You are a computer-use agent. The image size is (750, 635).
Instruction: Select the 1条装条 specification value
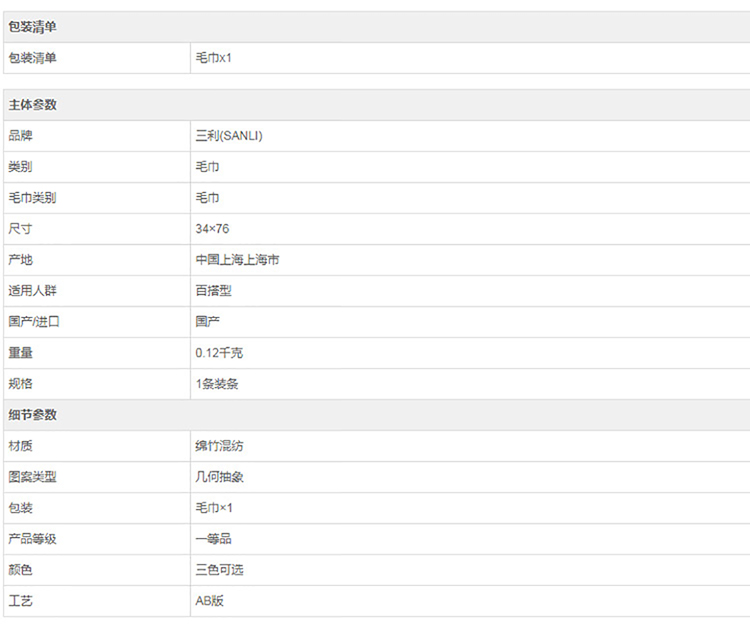[x=217, y=384]
